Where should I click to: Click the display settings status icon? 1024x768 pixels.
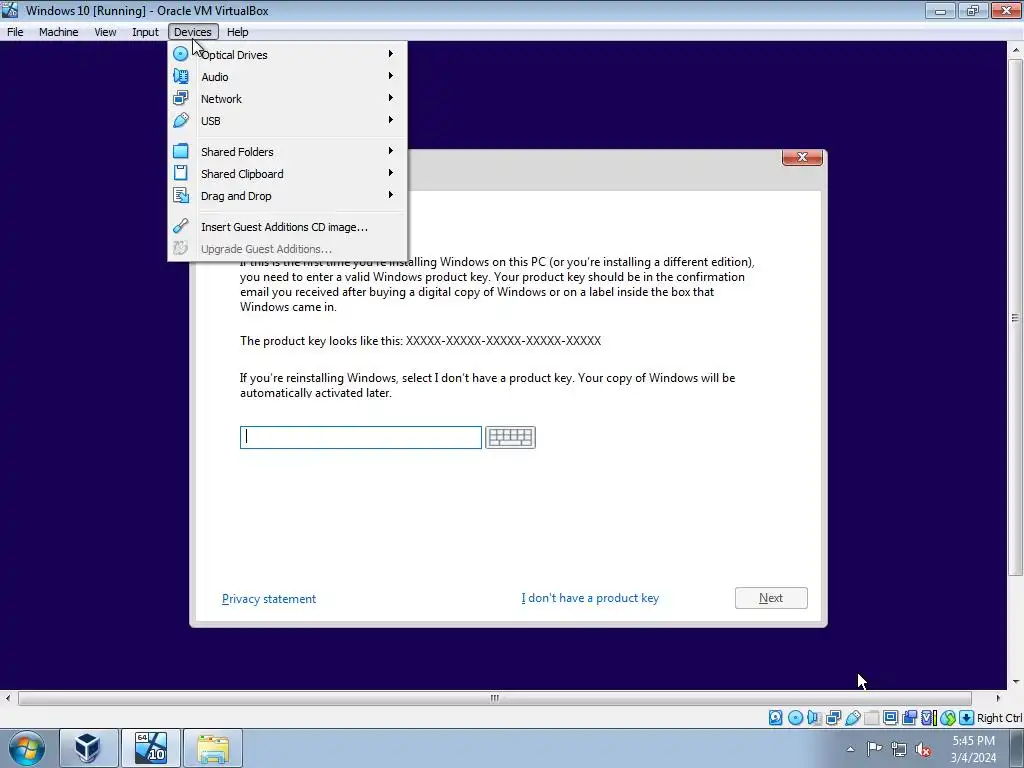[x=890, y=718]
